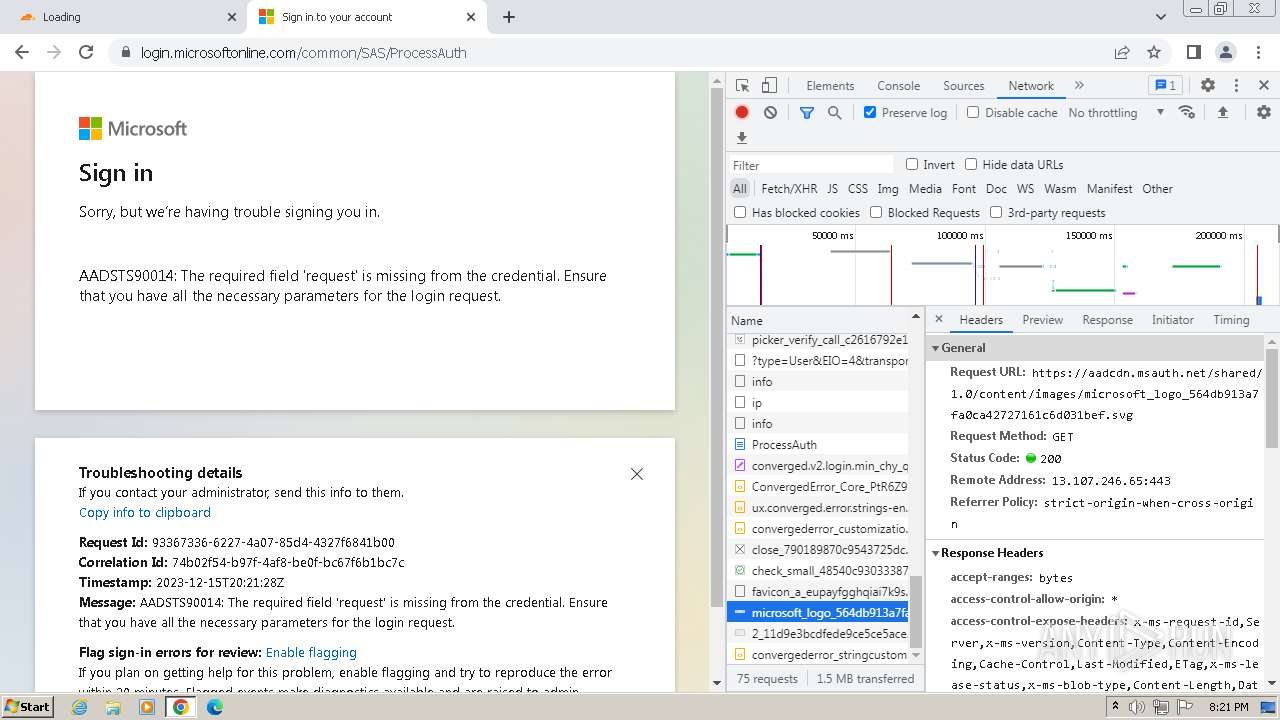This screenshot has width=1280, height=720.
Task: Collapse the General section
Action: coord(936,348)
